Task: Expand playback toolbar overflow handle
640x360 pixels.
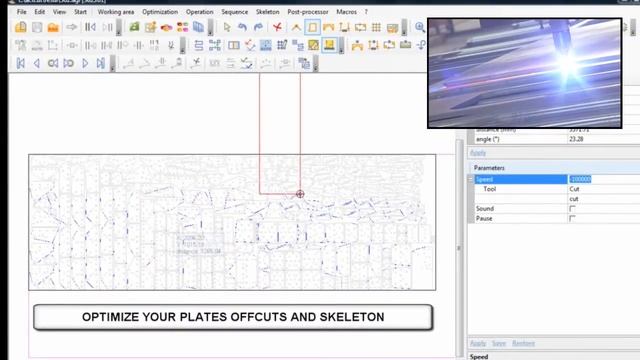Action: (113, 63)
